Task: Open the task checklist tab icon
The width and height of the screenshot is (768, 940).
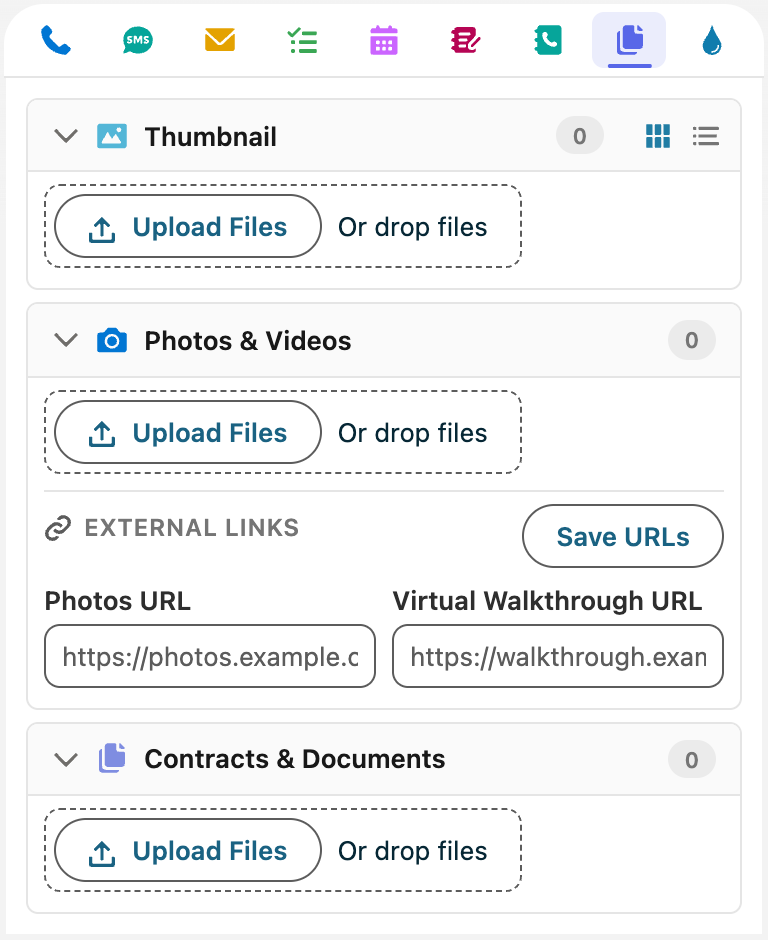Action: tap(302, 41)
